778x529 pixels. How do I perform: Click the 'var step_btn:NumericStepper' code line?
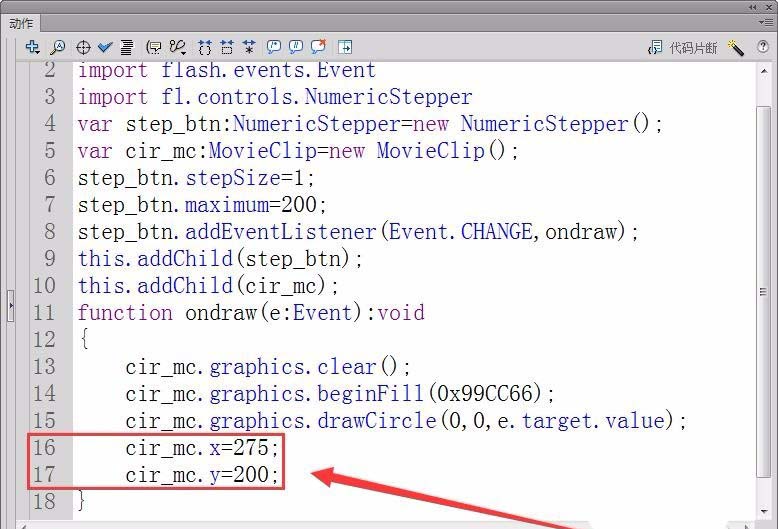[x=370, y=124]
